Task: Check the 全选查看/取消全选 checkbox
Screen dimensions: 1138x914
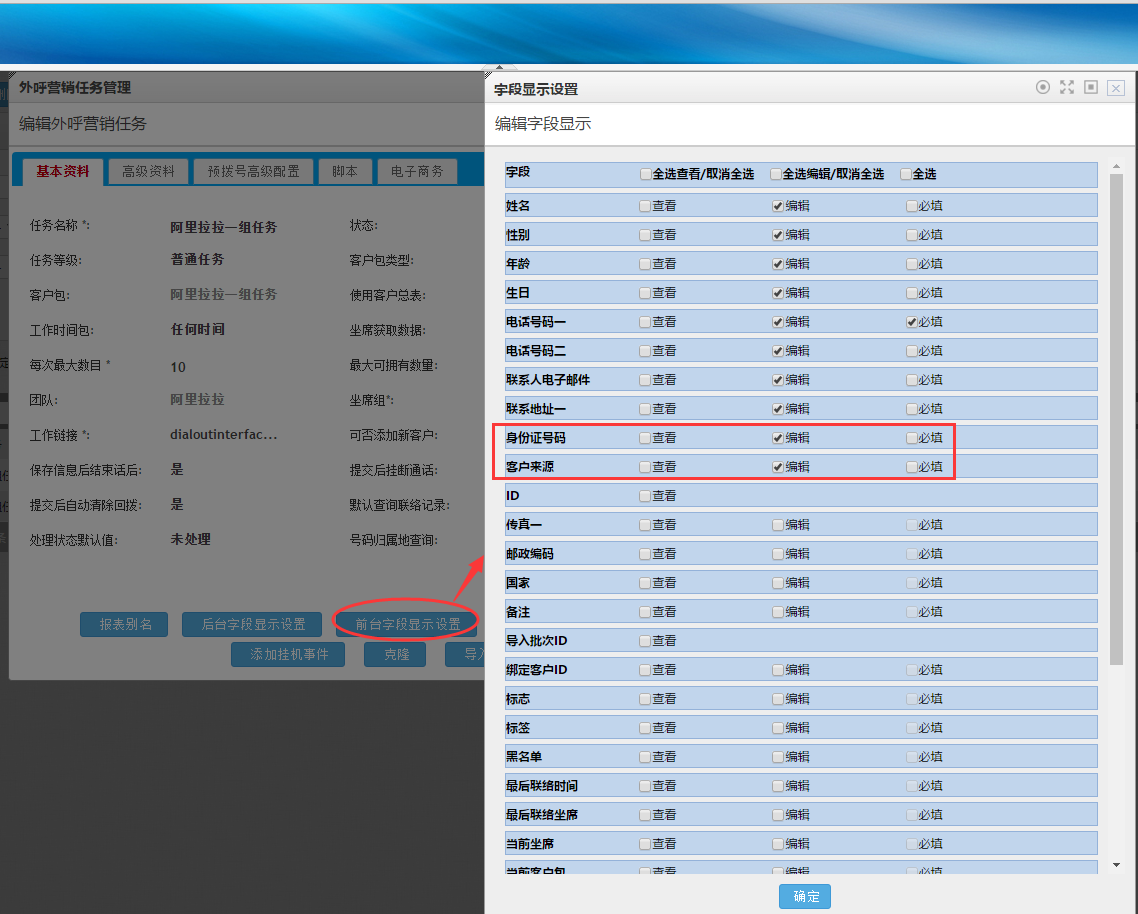Action: (x=646, y=175)
